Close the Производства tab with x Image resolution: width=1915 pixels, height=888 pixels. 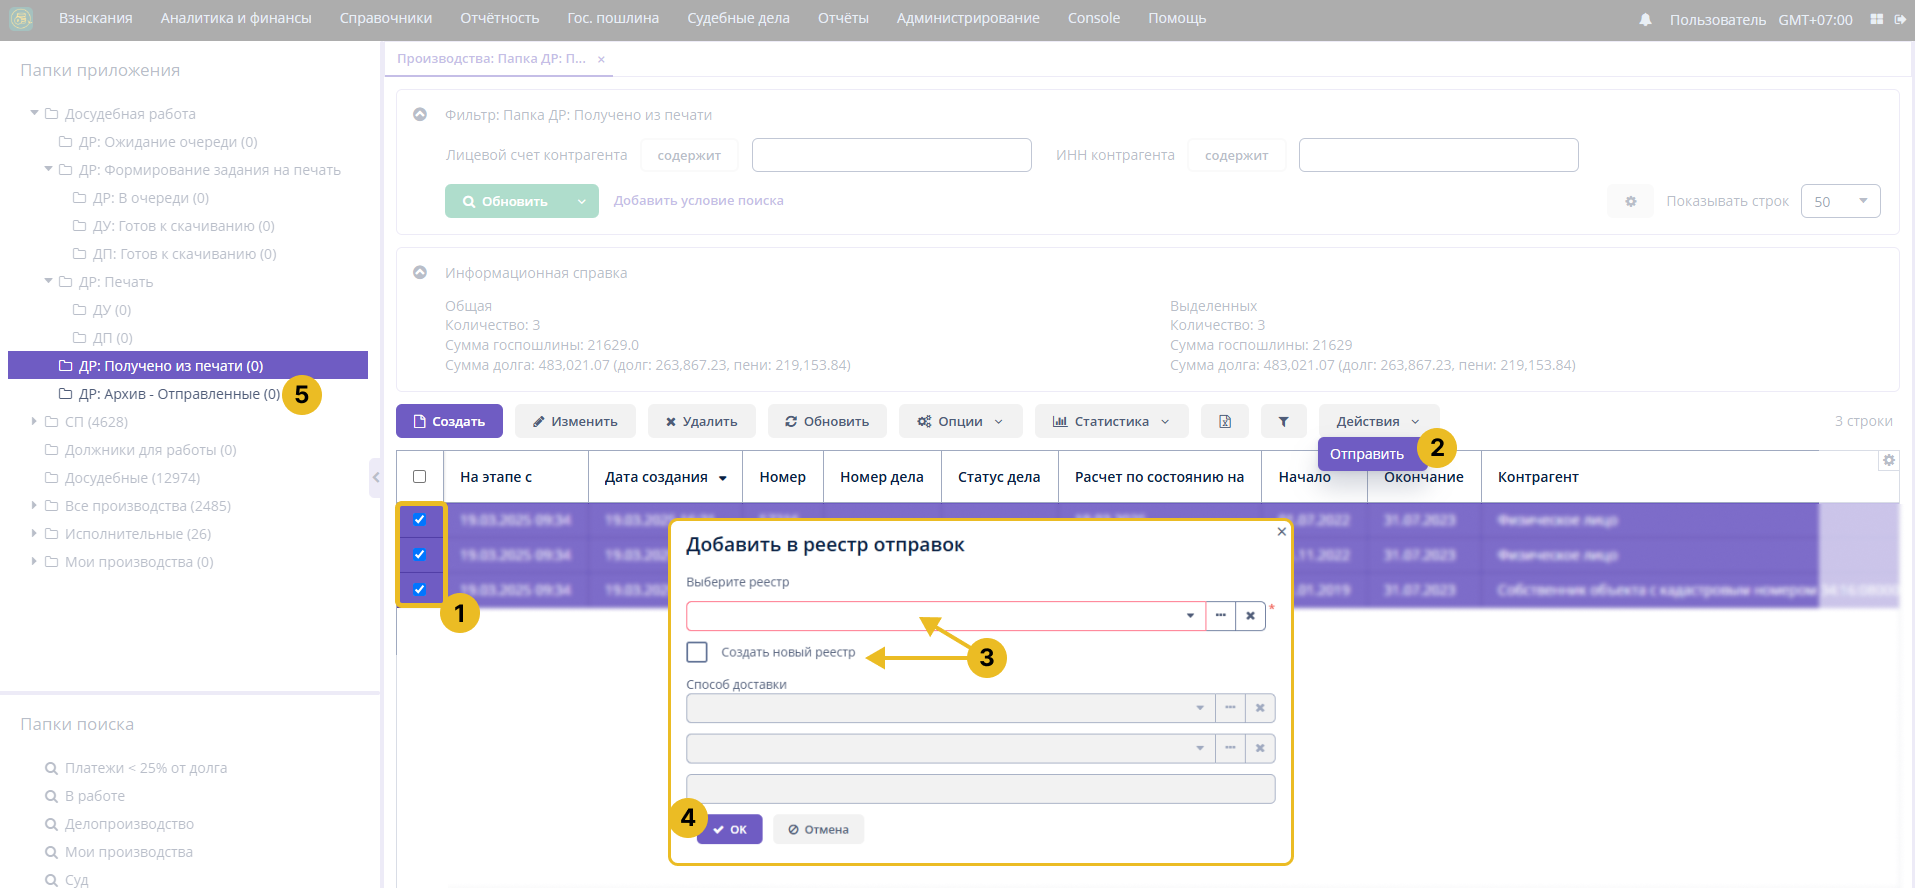point(601,59)
